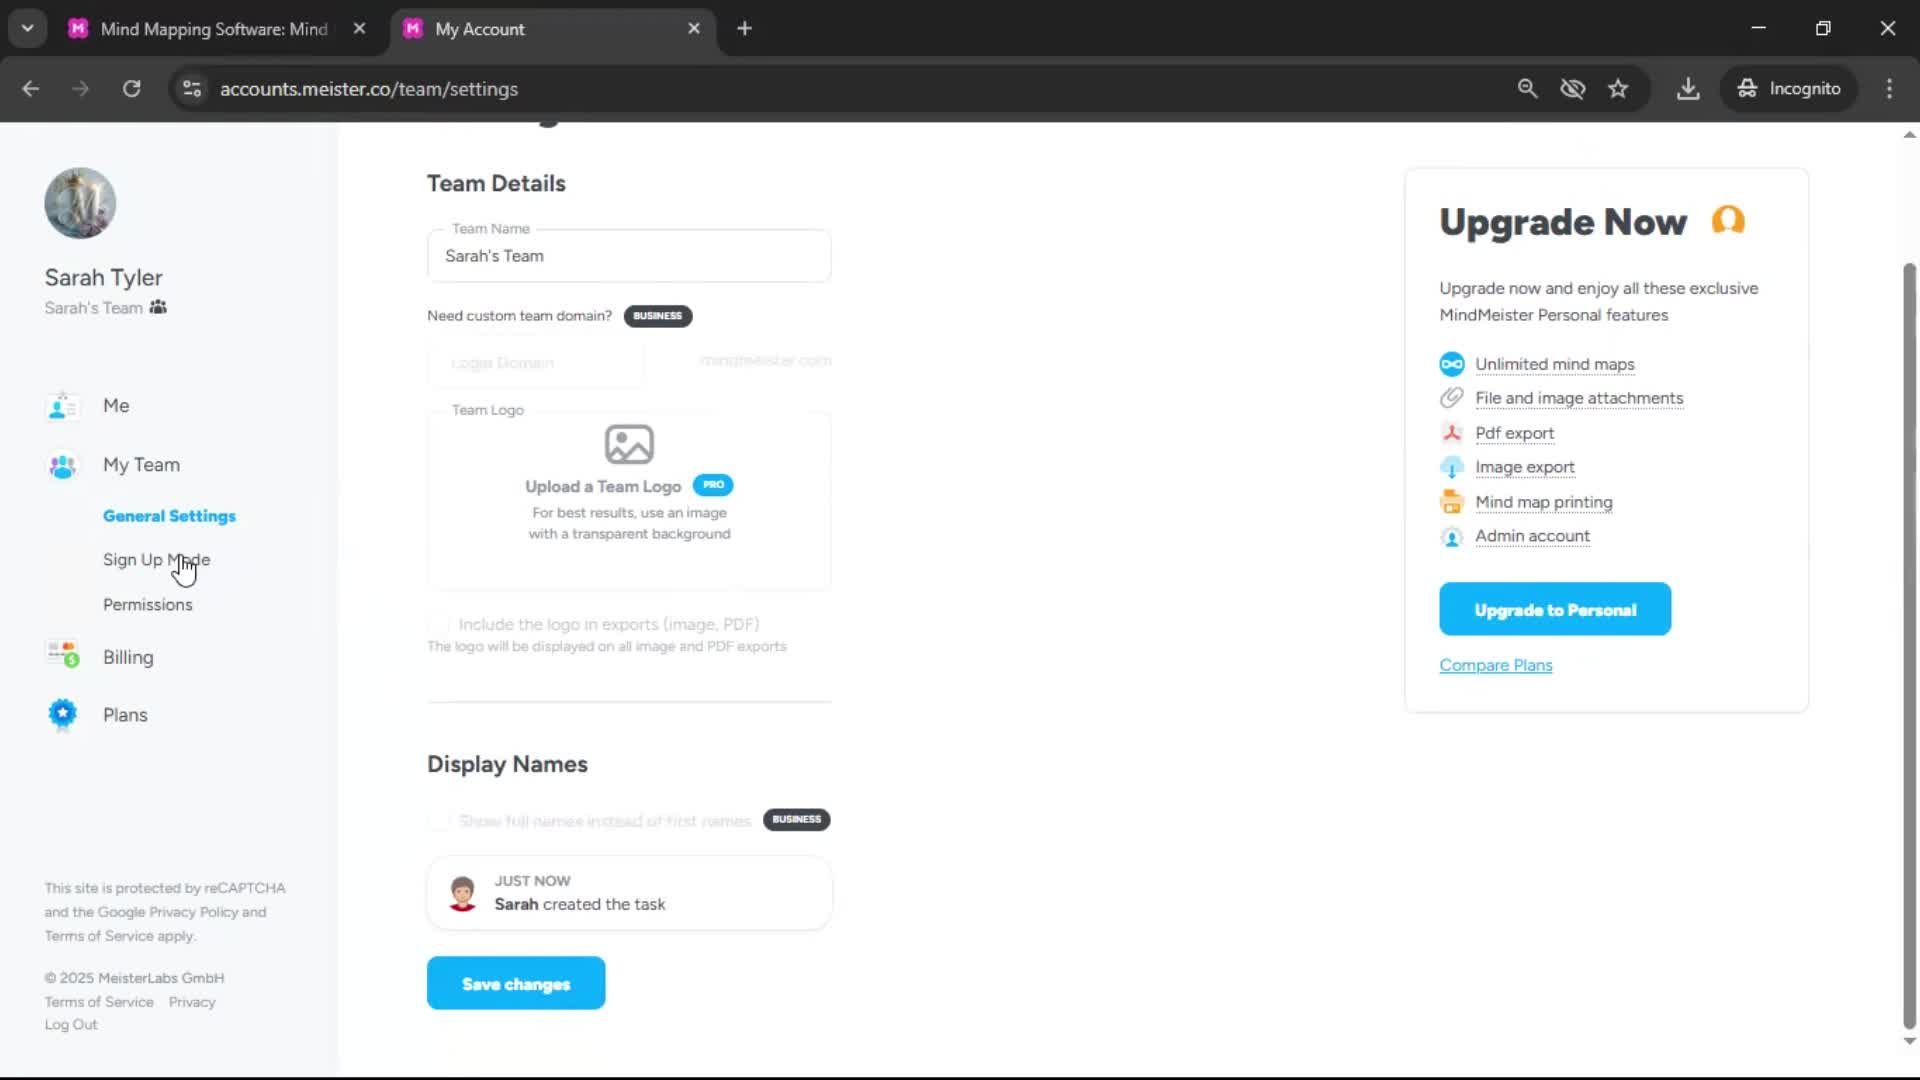The width and height of the screenshot is (1920, 1080).
Task: Close the Mind Mapping Software tab
Action: [x=360, y=29]
